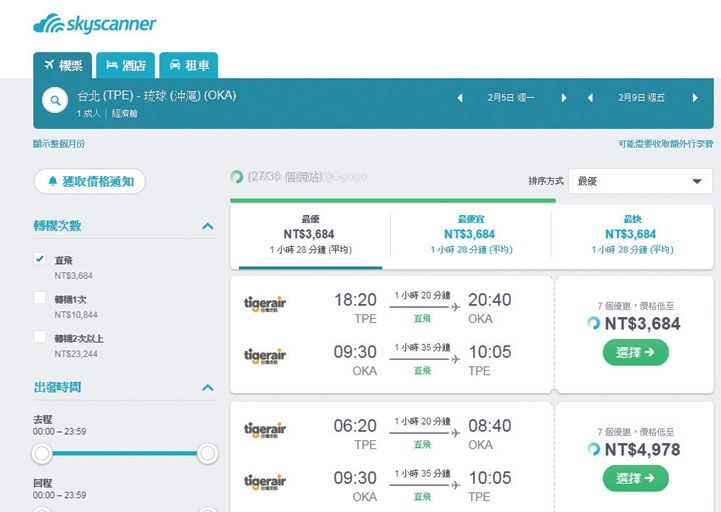
Task: Go to next departure date after 2月5日
Action: 564,98
